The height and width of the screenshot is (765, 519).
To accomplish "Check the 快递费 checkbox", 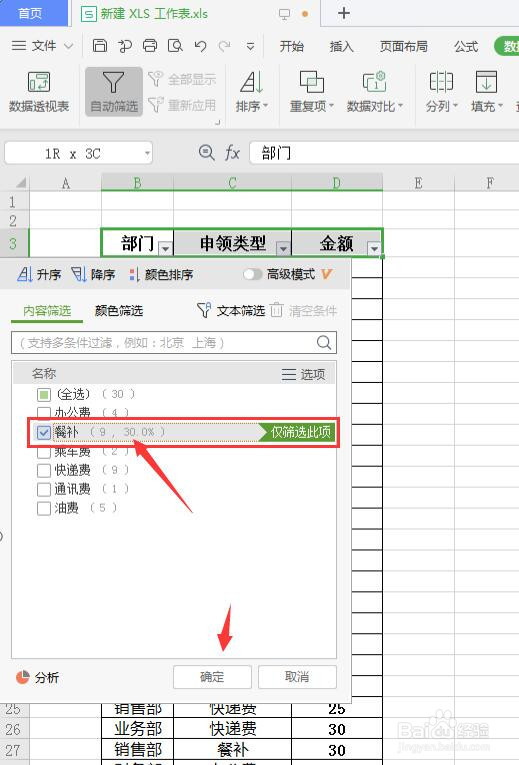I will (44, 470).
